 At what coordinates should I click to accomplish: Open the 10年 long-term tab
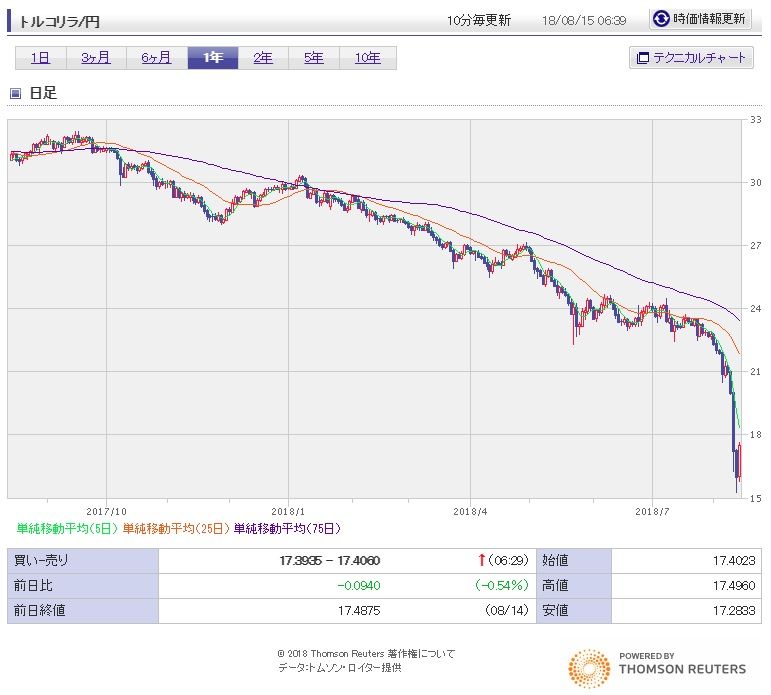(367, 58)
